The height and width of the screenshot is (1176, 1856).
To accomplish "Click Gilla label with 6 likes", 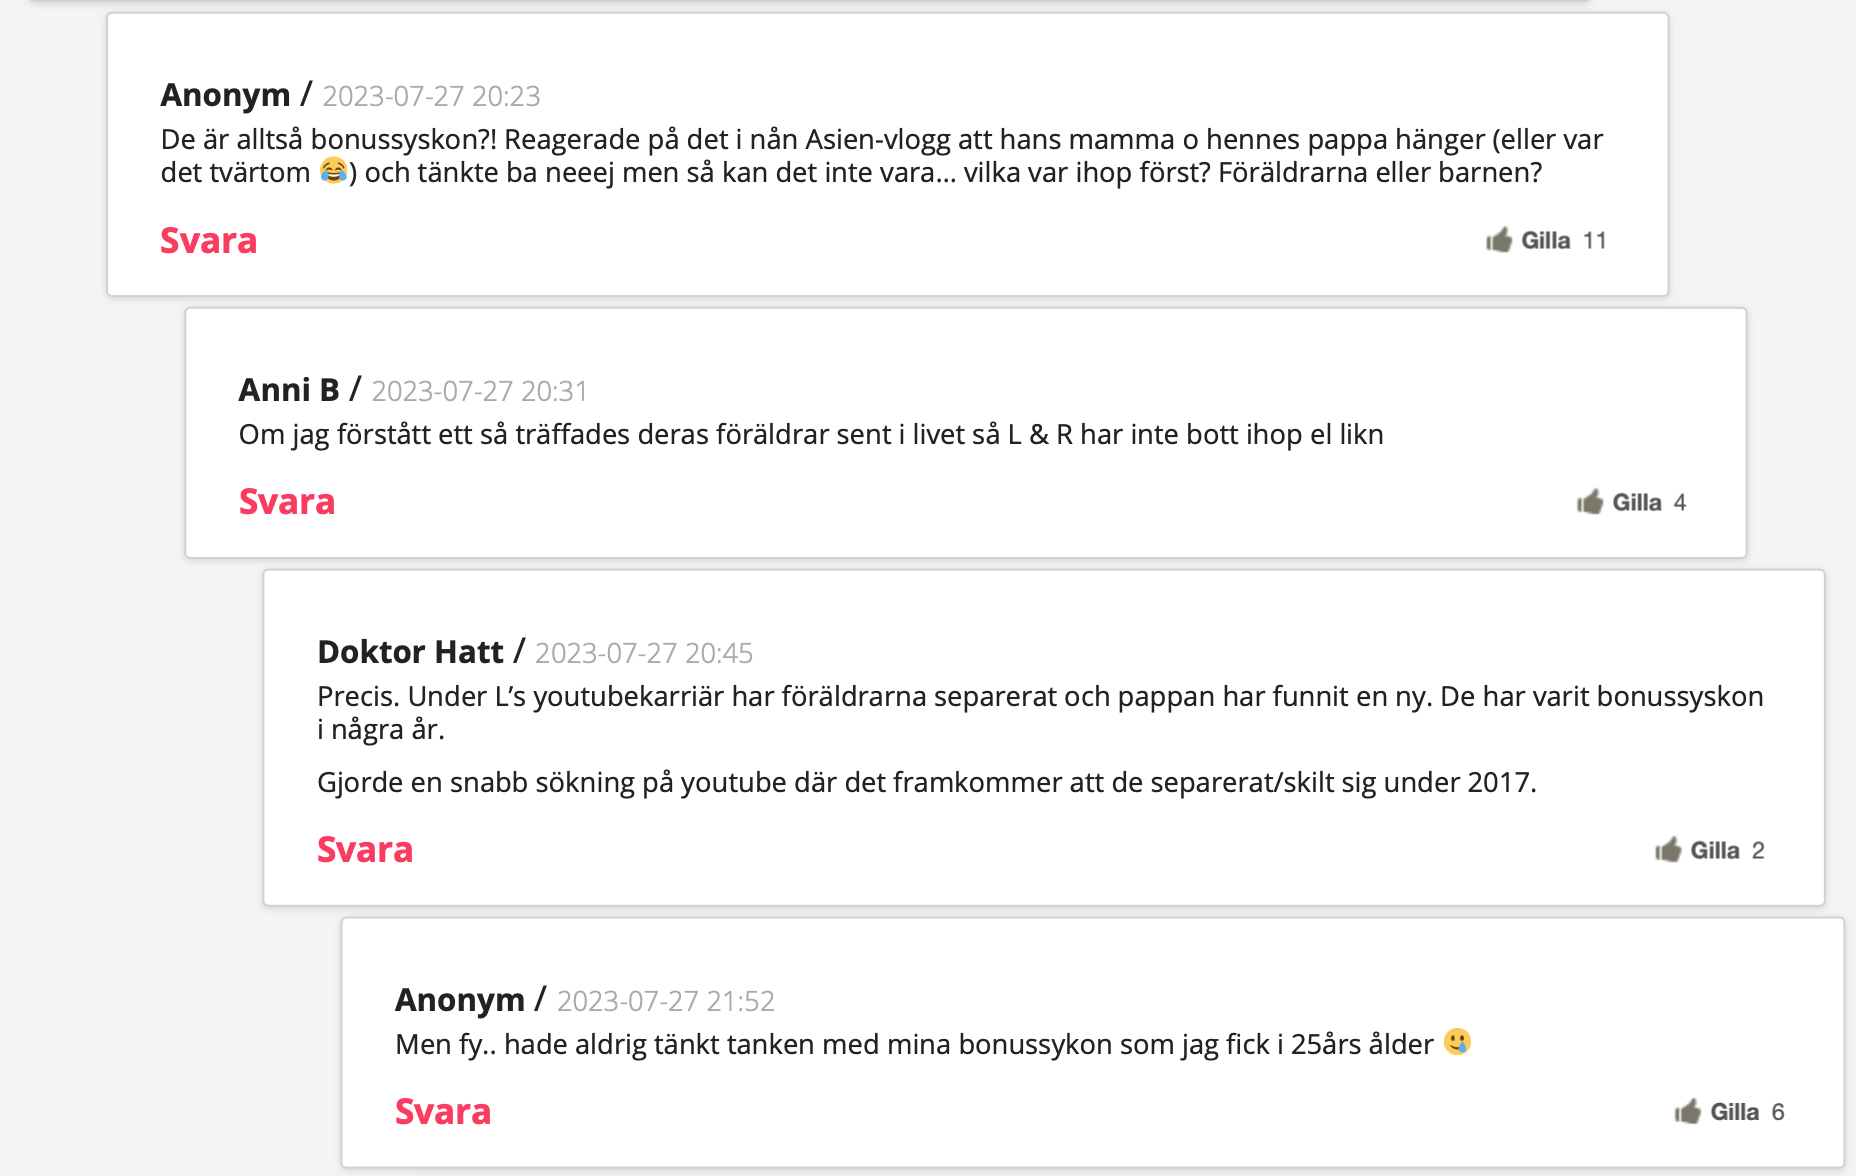I will (x=1735, y=1113).
